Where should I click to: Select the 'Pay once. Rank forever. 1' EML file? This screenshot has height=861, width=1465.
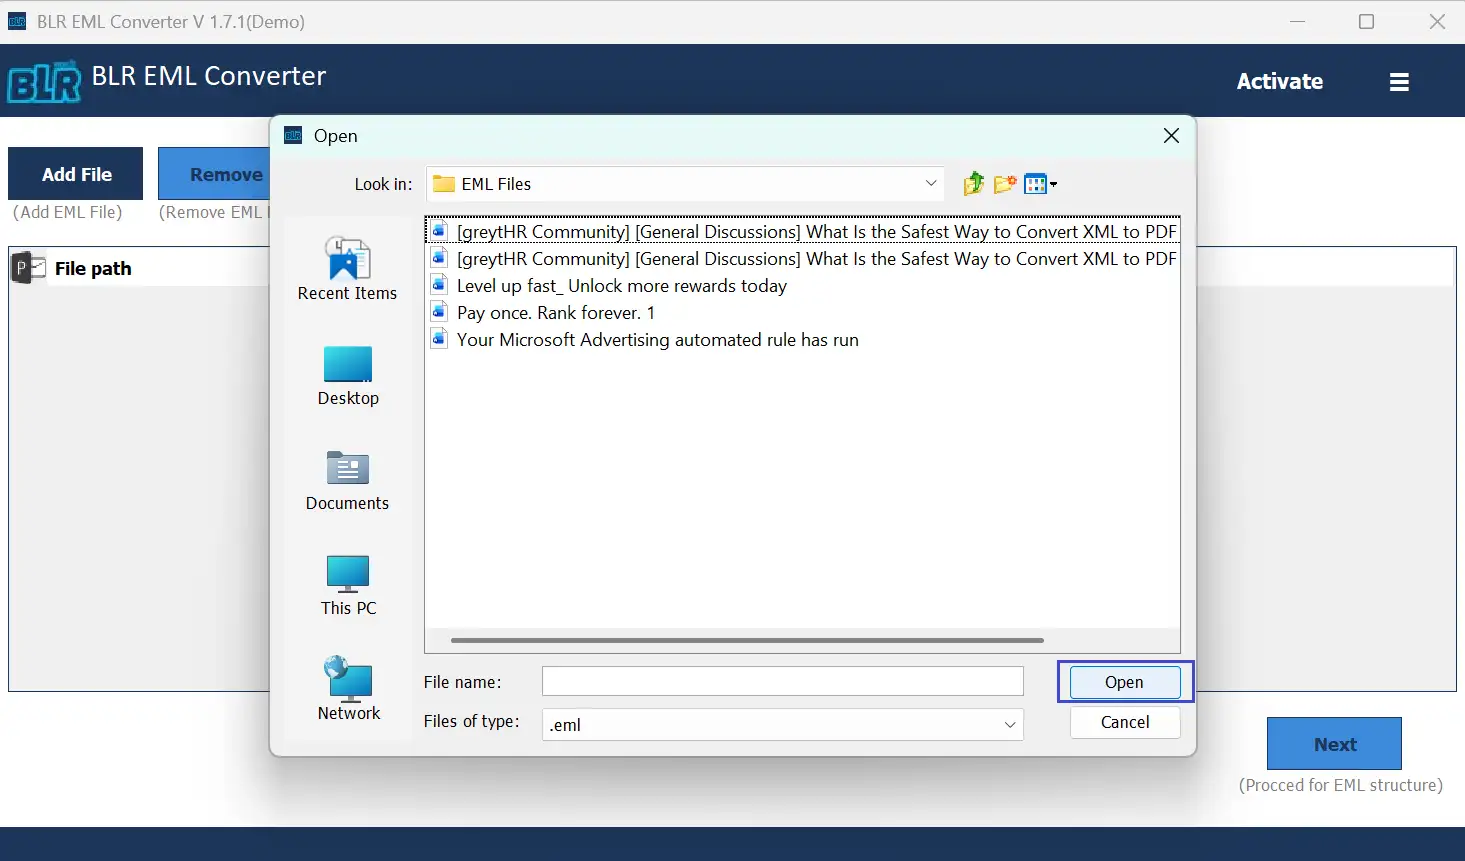pos(555,312)
